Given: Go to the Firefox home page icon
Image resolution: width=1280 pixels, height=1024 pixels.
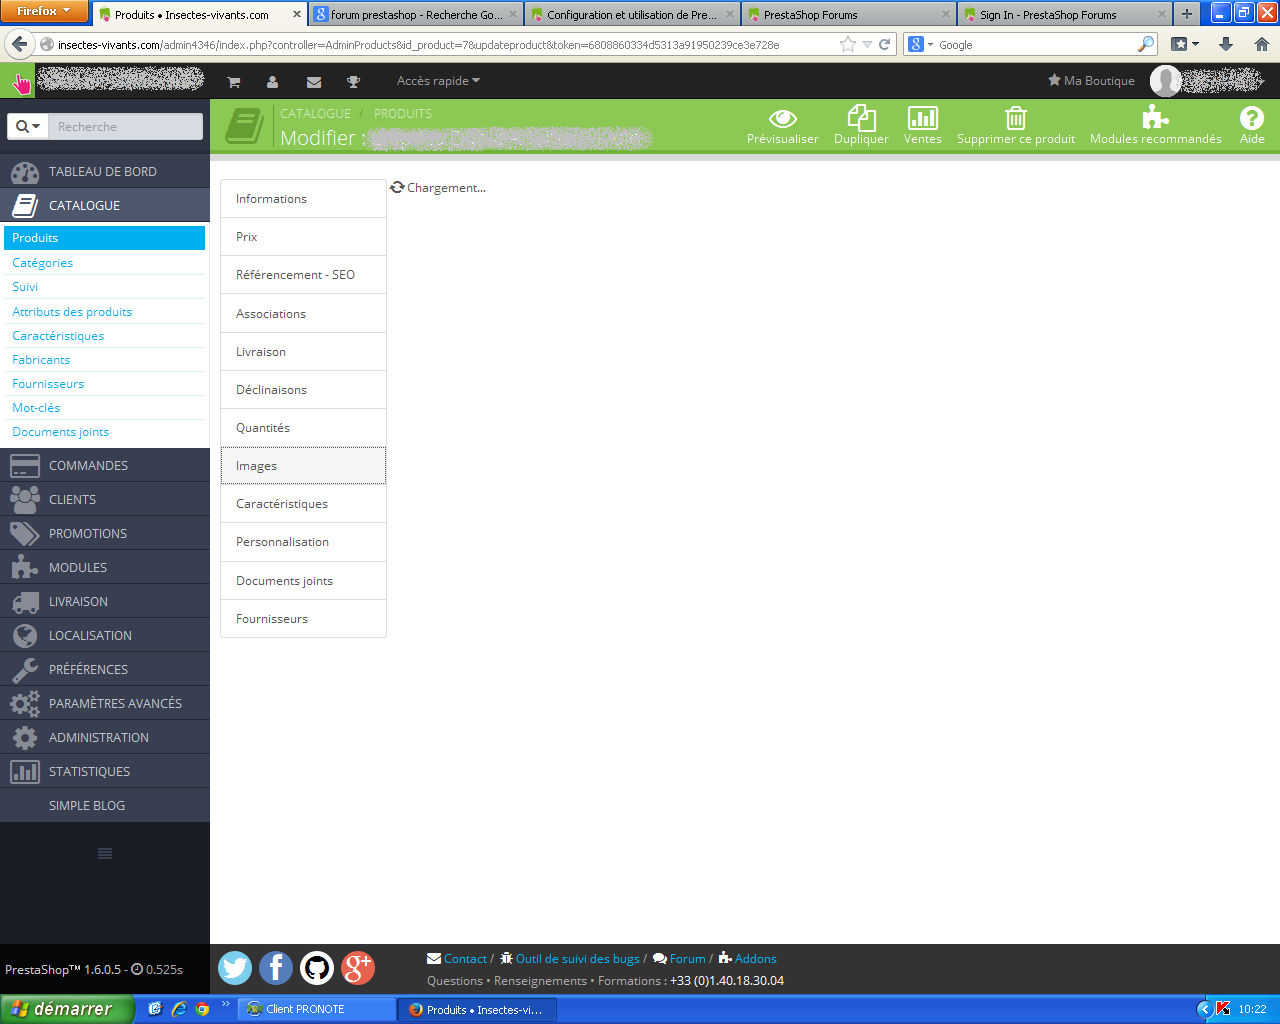Looking at the screenshot, I should click(1261, 44).
